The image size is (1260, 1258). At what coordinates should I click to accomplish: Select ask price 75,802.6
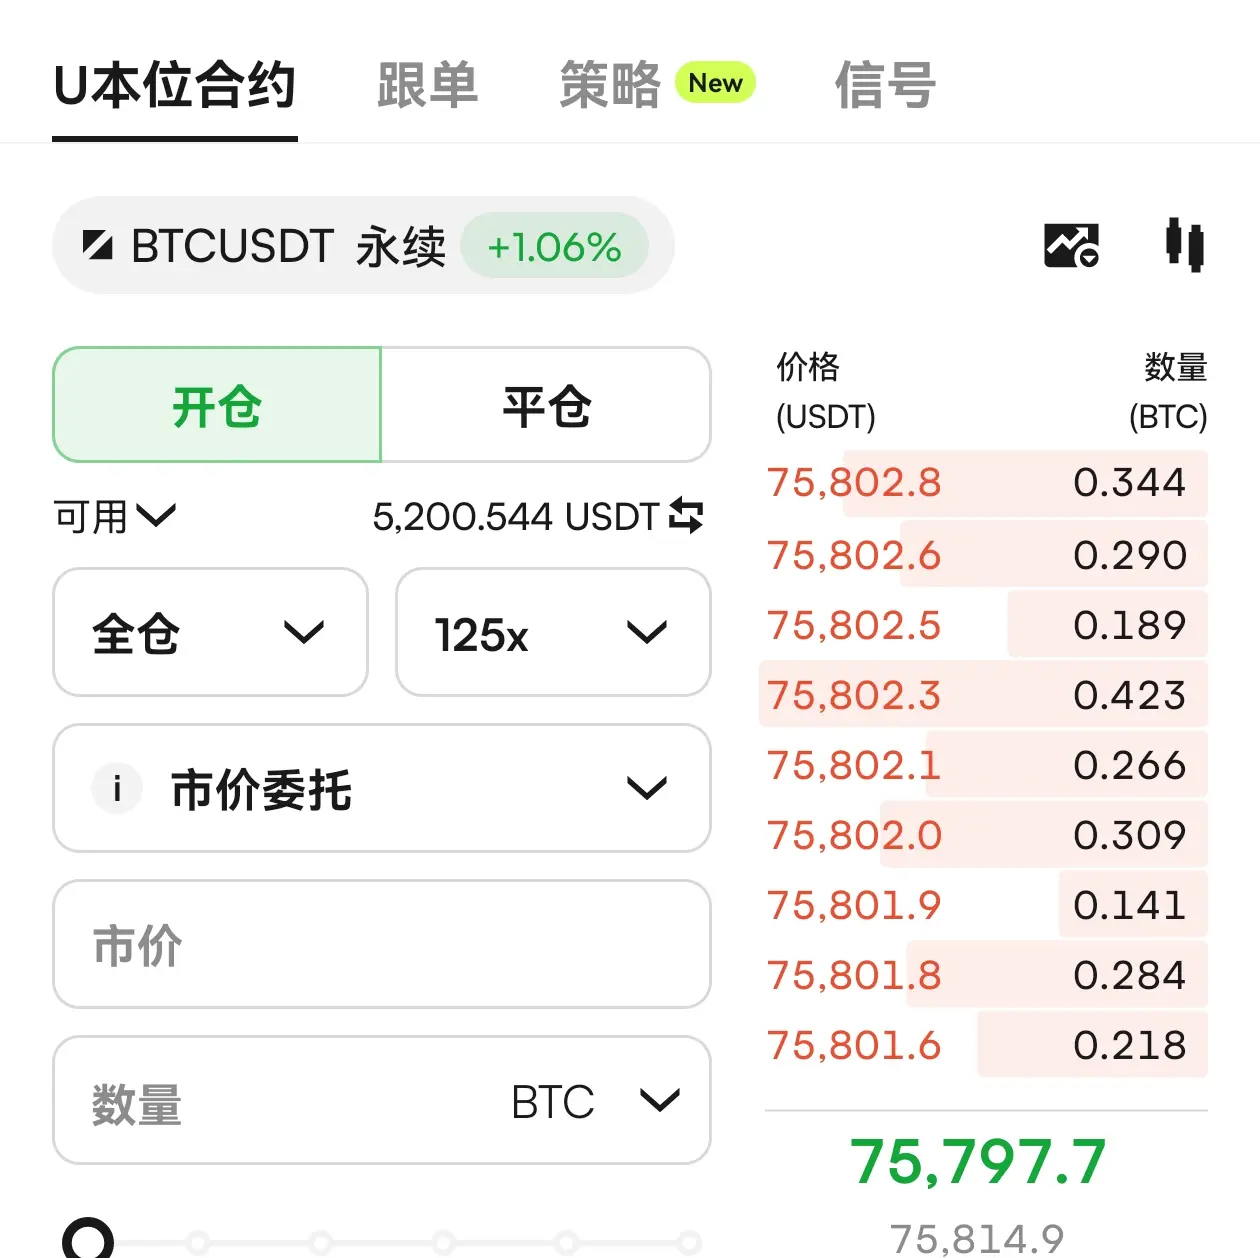[854, 555]
